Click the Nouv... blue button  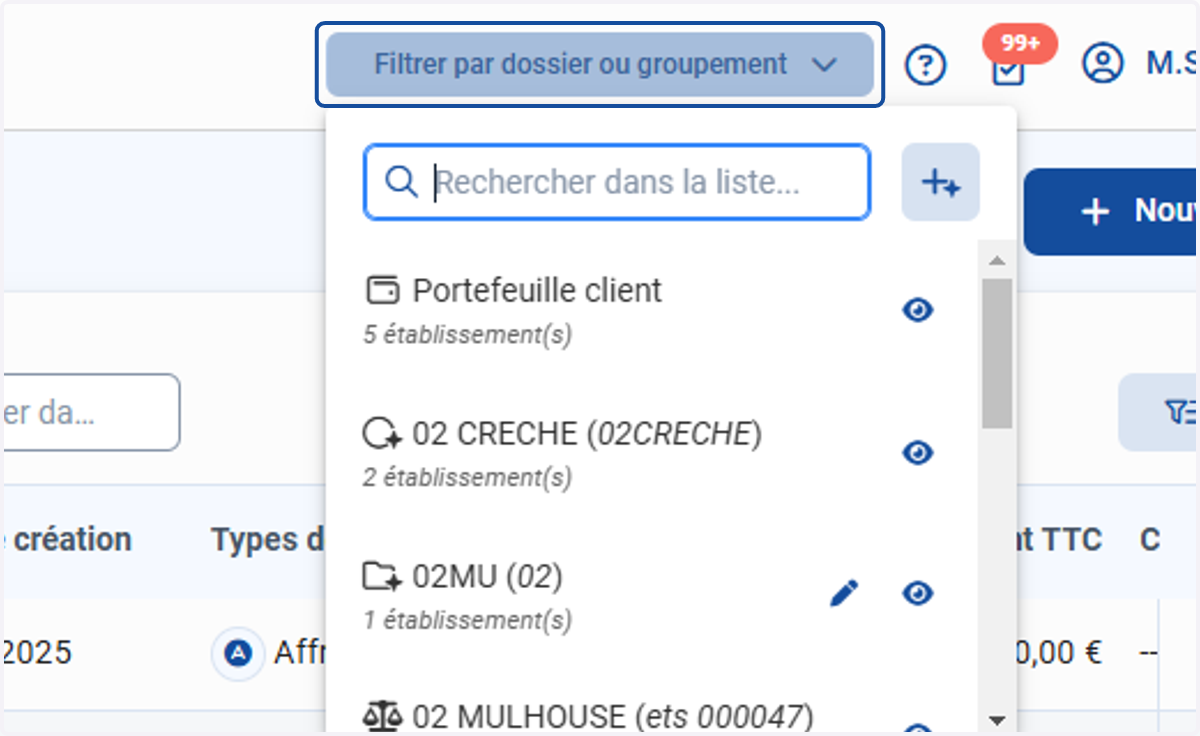[1111, 211]
